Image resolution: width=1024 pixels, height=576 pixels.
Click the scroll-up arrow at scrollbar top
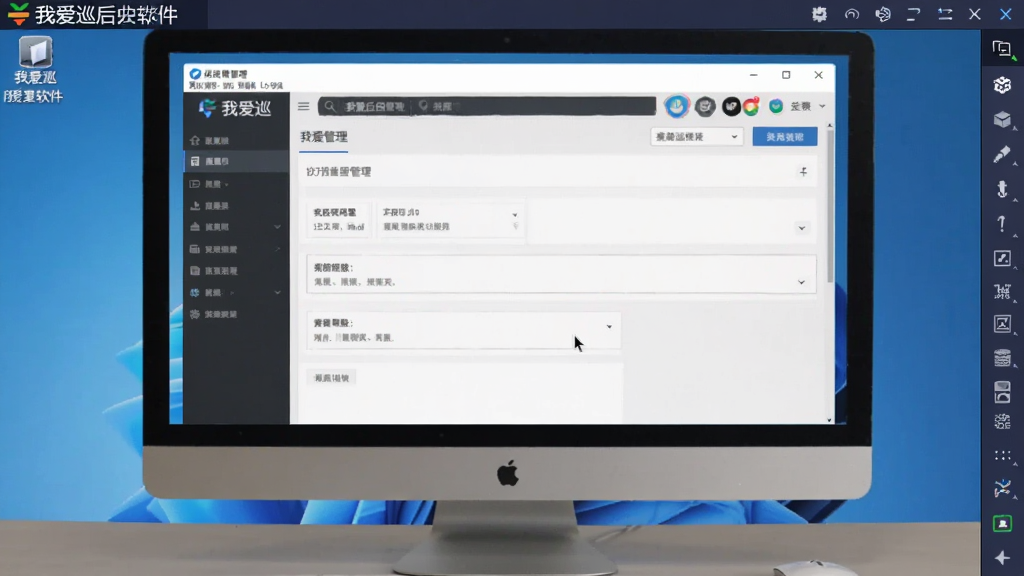click(829, 125)
